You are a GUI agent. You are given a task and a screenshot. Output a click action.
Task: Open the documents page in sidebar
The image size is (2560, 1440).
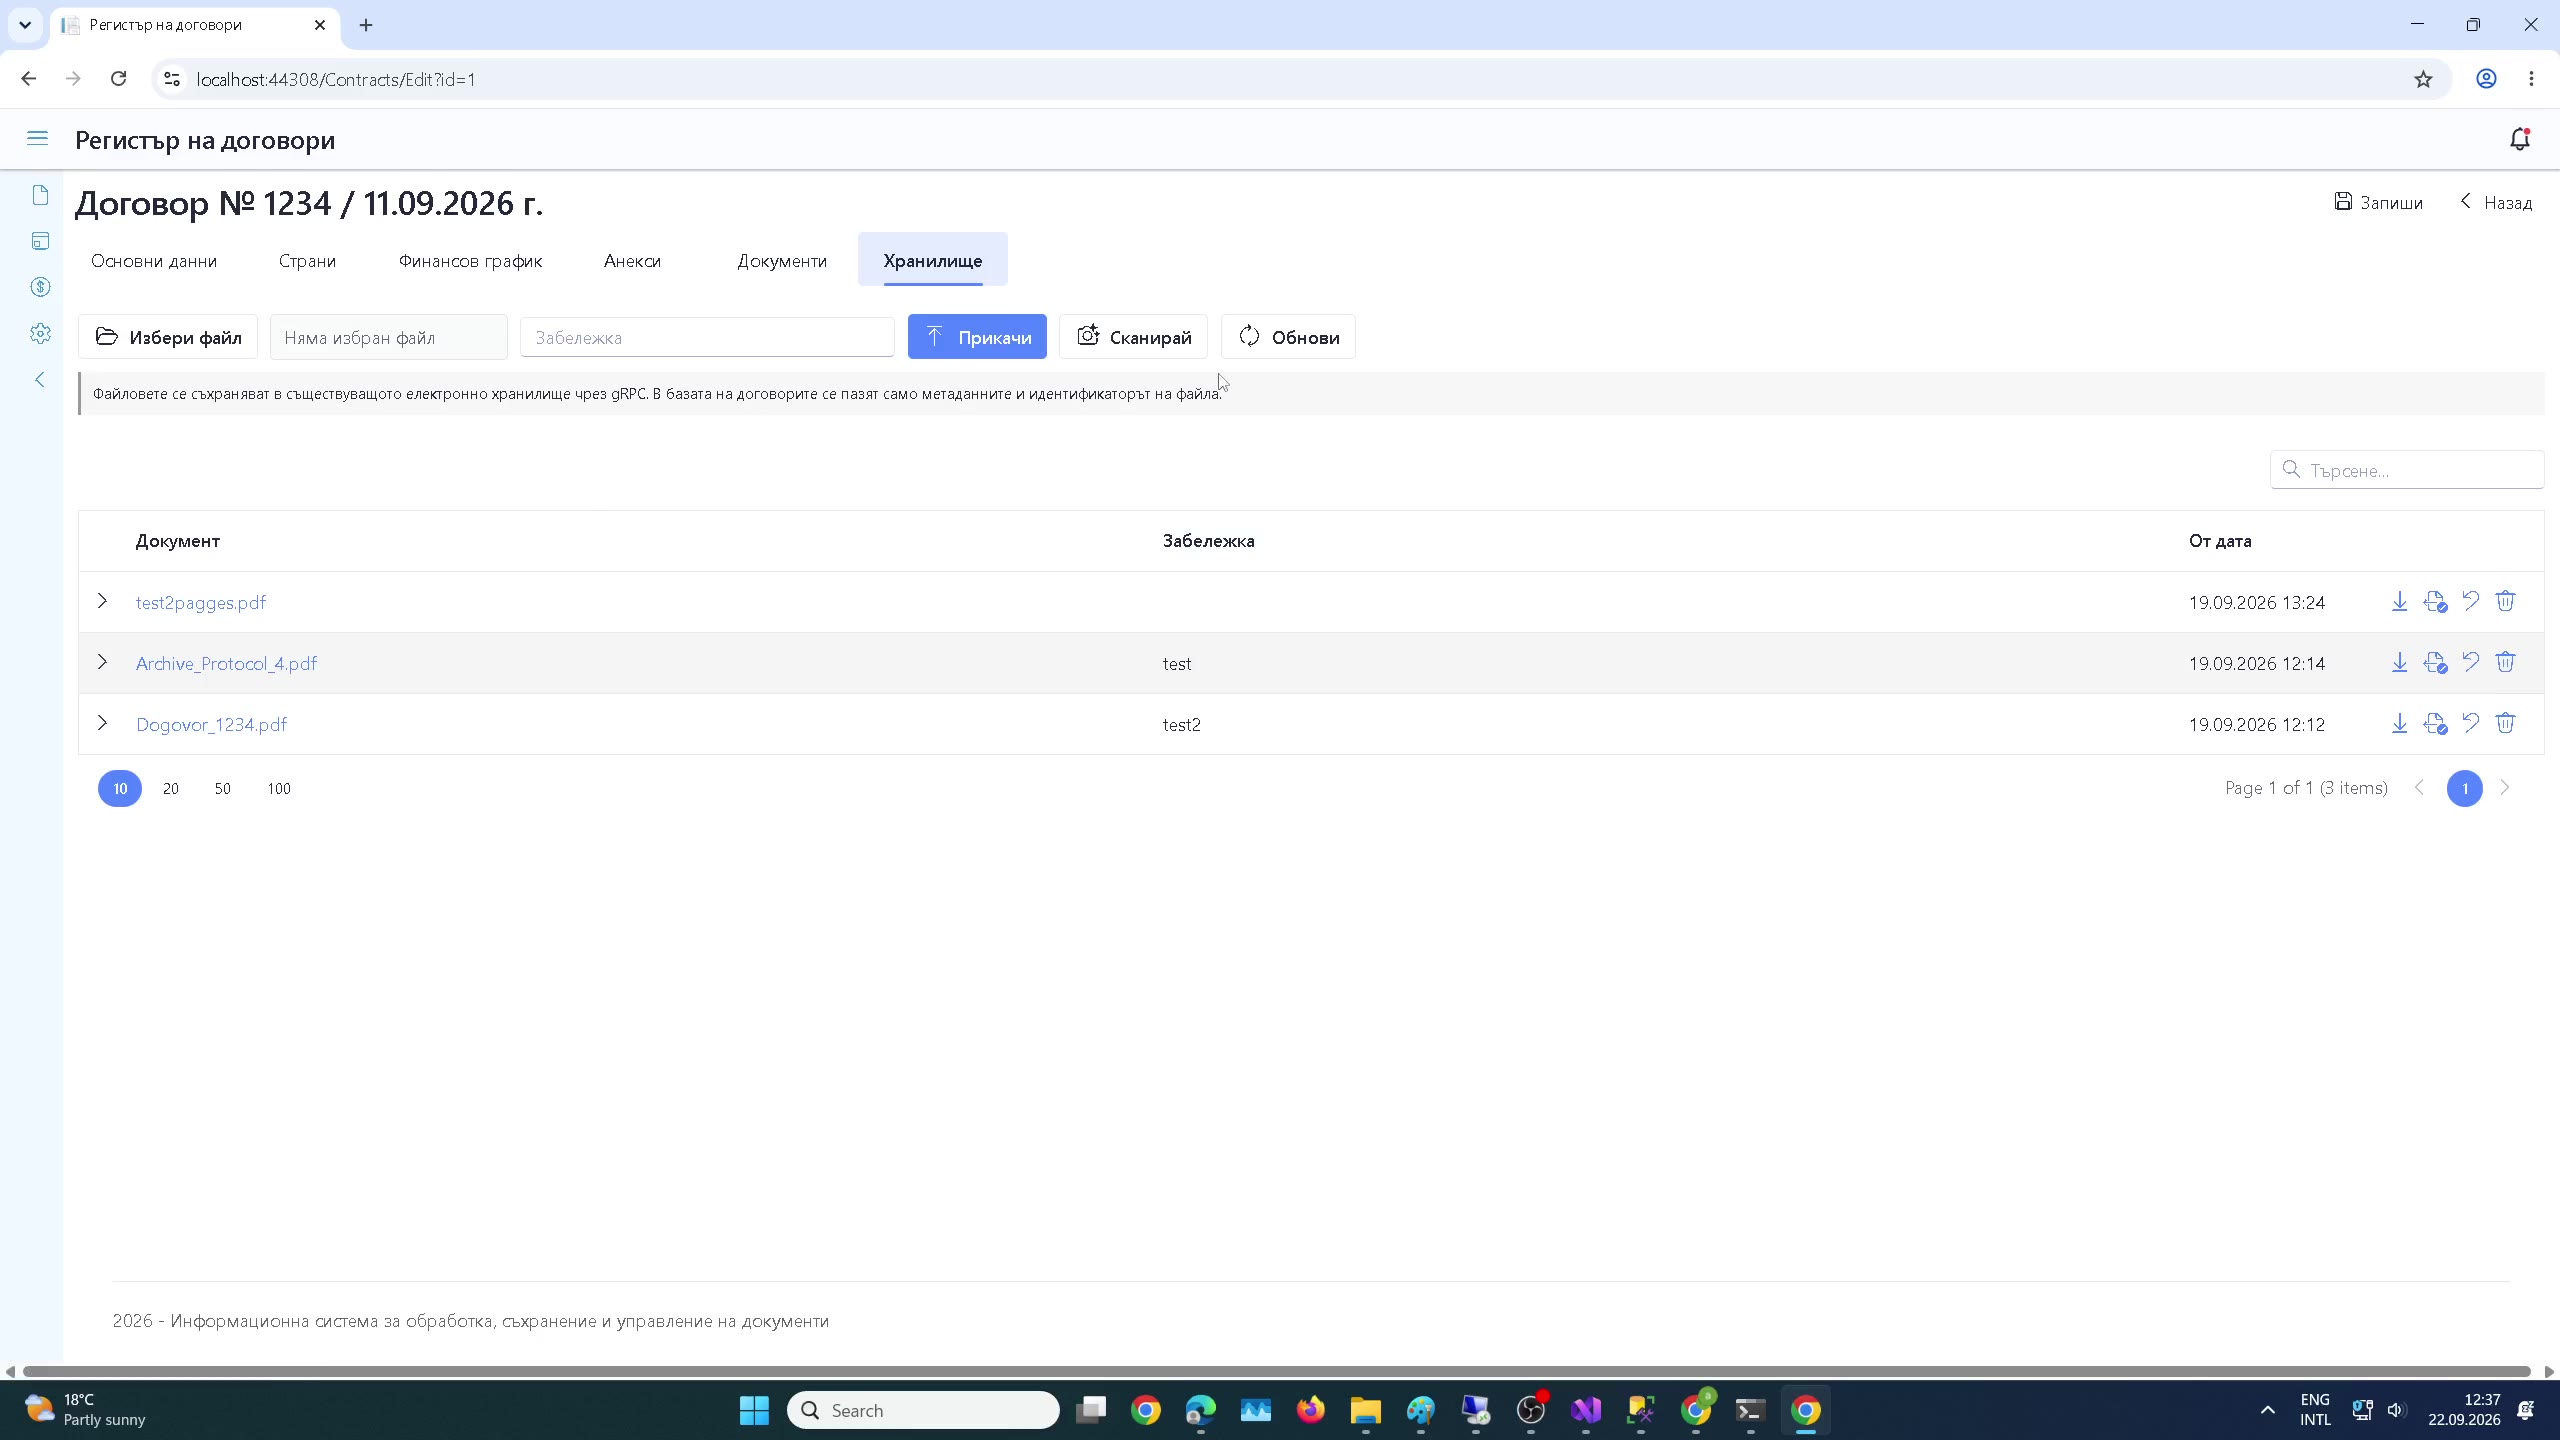click(x=40, y=195)
